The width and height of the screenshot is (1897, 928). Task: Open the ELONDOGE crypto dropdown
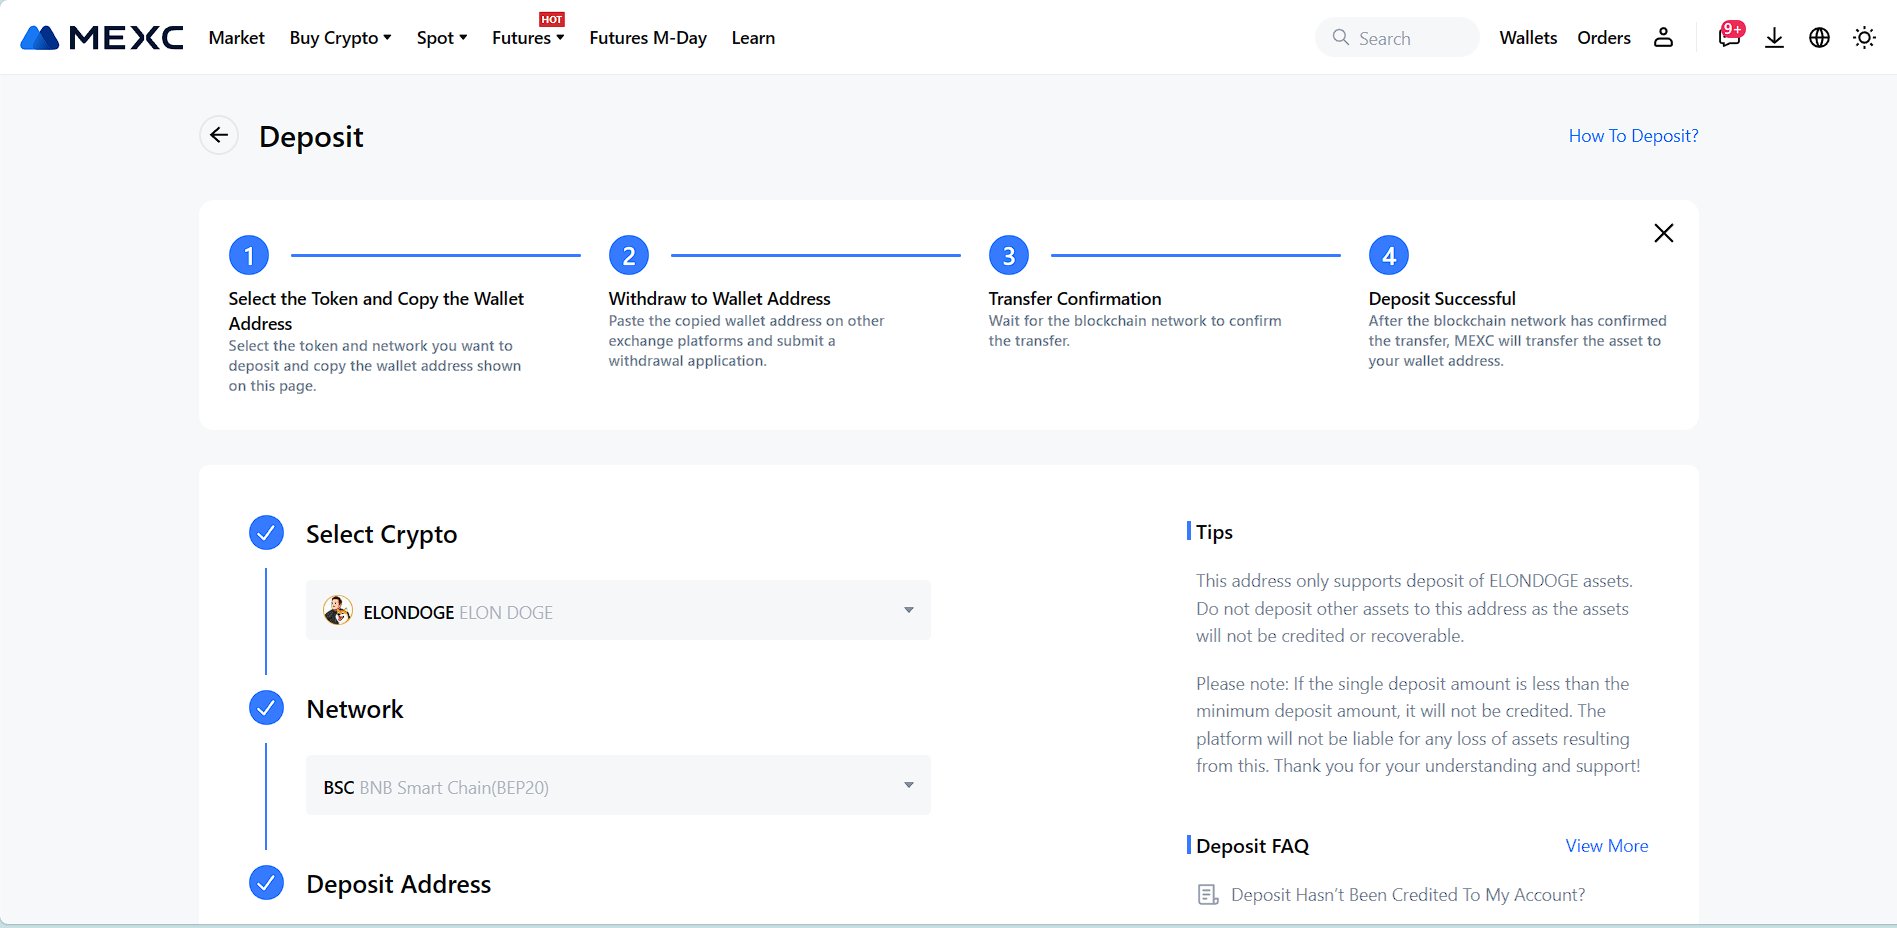[618, 610]
